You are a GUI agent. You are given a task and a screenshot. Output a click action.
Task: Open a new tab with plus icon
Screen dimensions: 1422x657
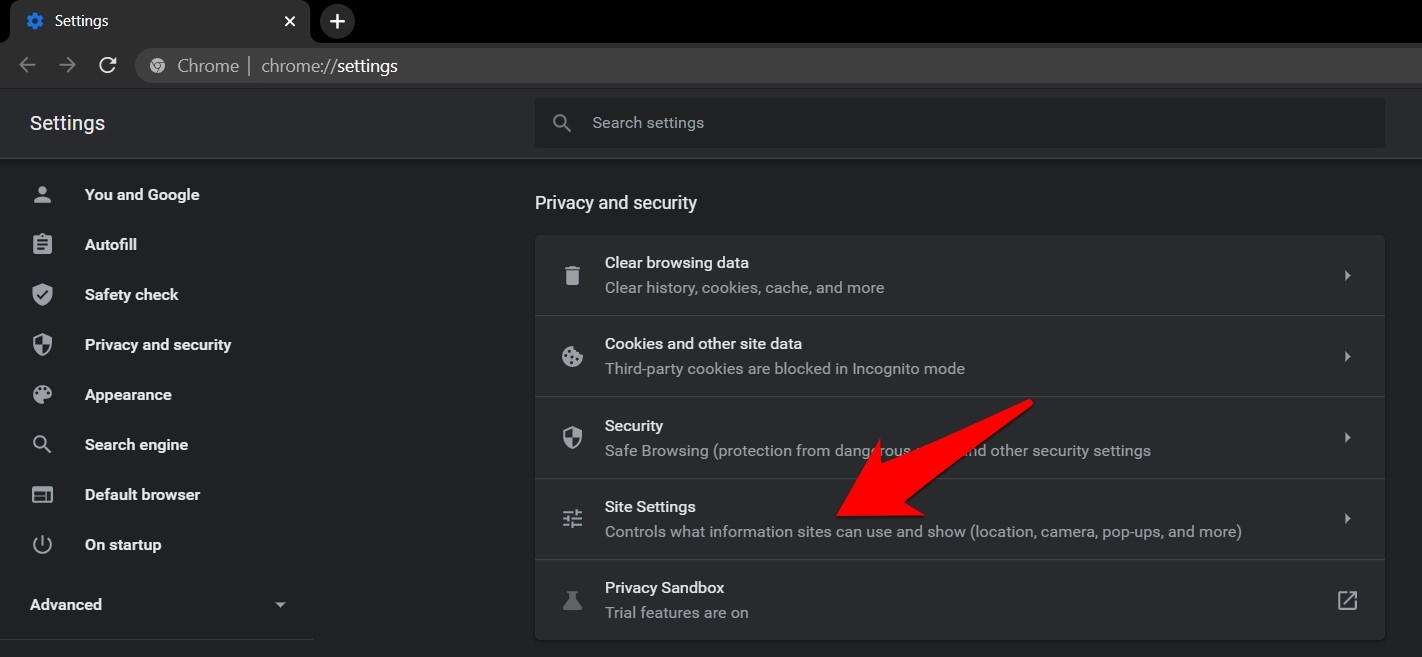click(337, 21)
